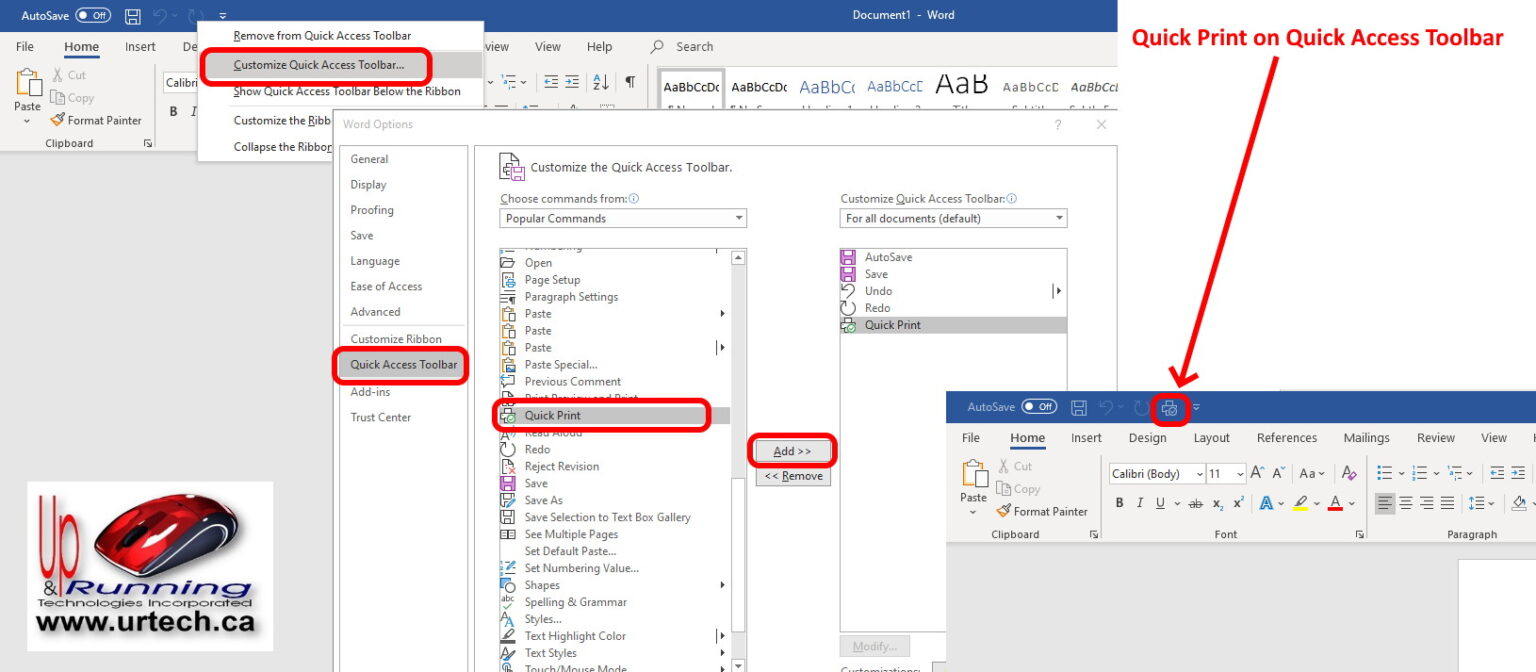Switch to the Insert ribbon tab

[x=140, y=46]
